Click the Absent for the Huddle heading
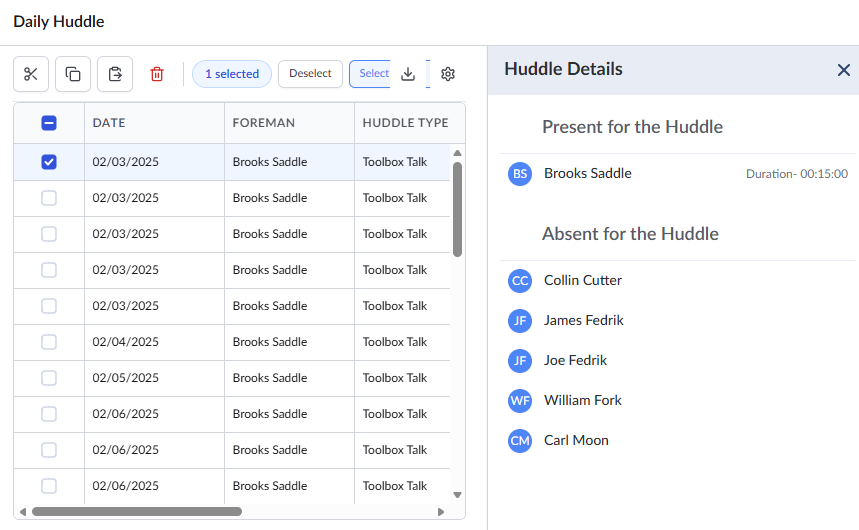This screenshot has width=859, height=530. point(630,234)
